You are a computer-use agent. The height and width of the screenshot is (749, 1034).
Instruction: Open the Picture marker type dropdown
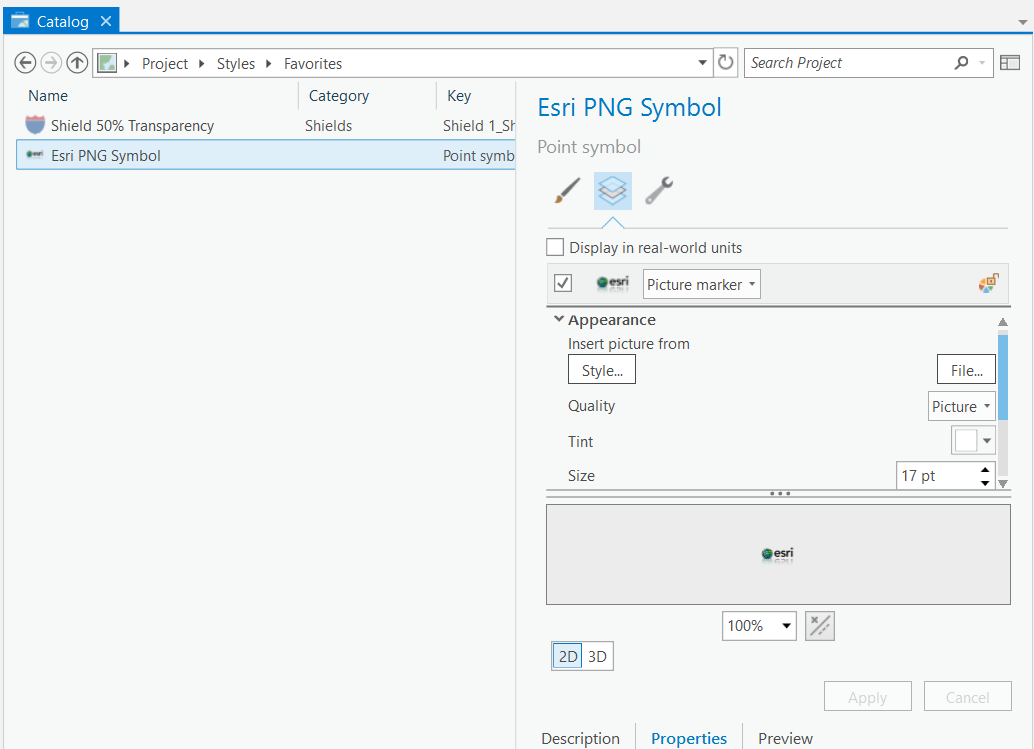point(702,284)
